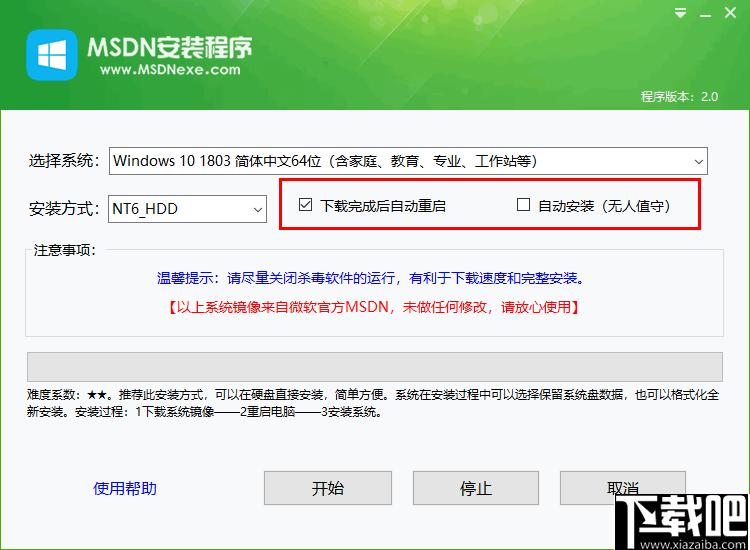Click the 开始 button
750x550 pixels.
coord(328,488)
